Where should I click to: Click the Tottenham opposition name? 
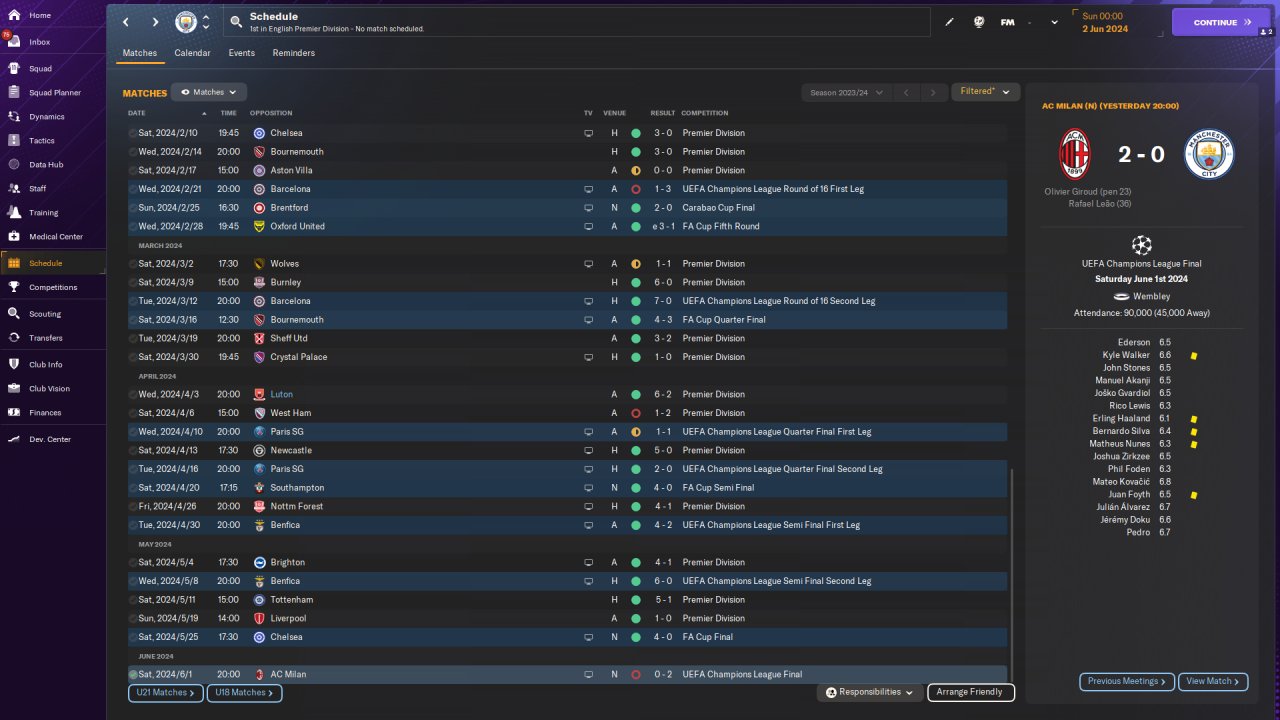pyautogui.click(x=292, y=599)
